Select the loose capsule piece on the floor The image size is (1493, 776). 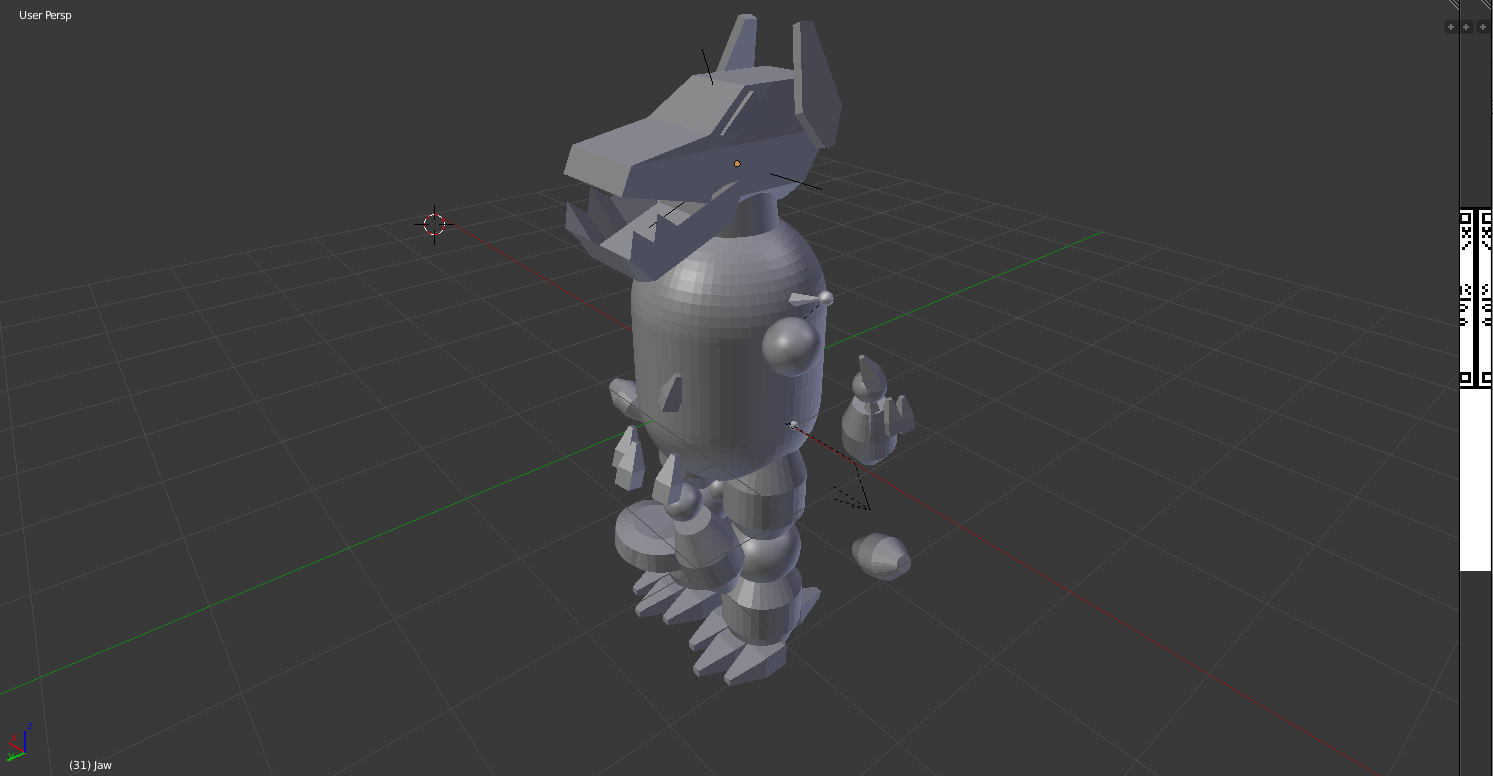[x=881, y=555]
